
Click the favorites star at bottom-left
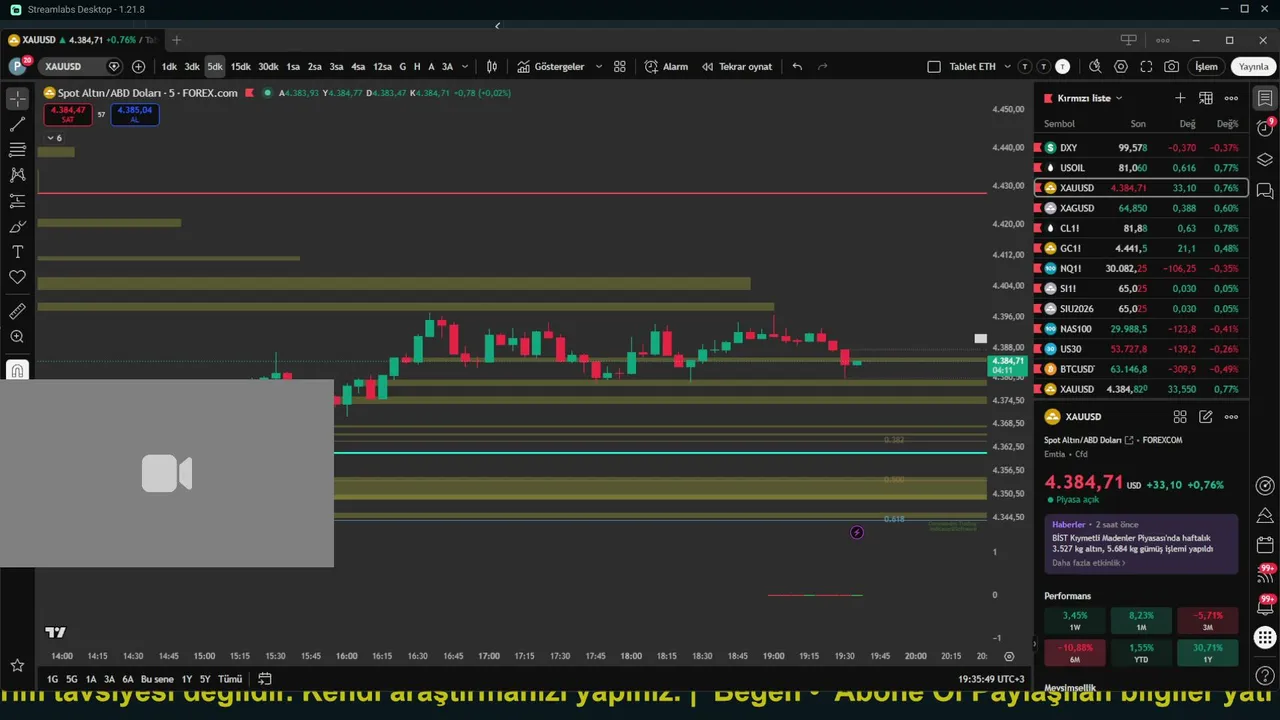coord(17,665)
